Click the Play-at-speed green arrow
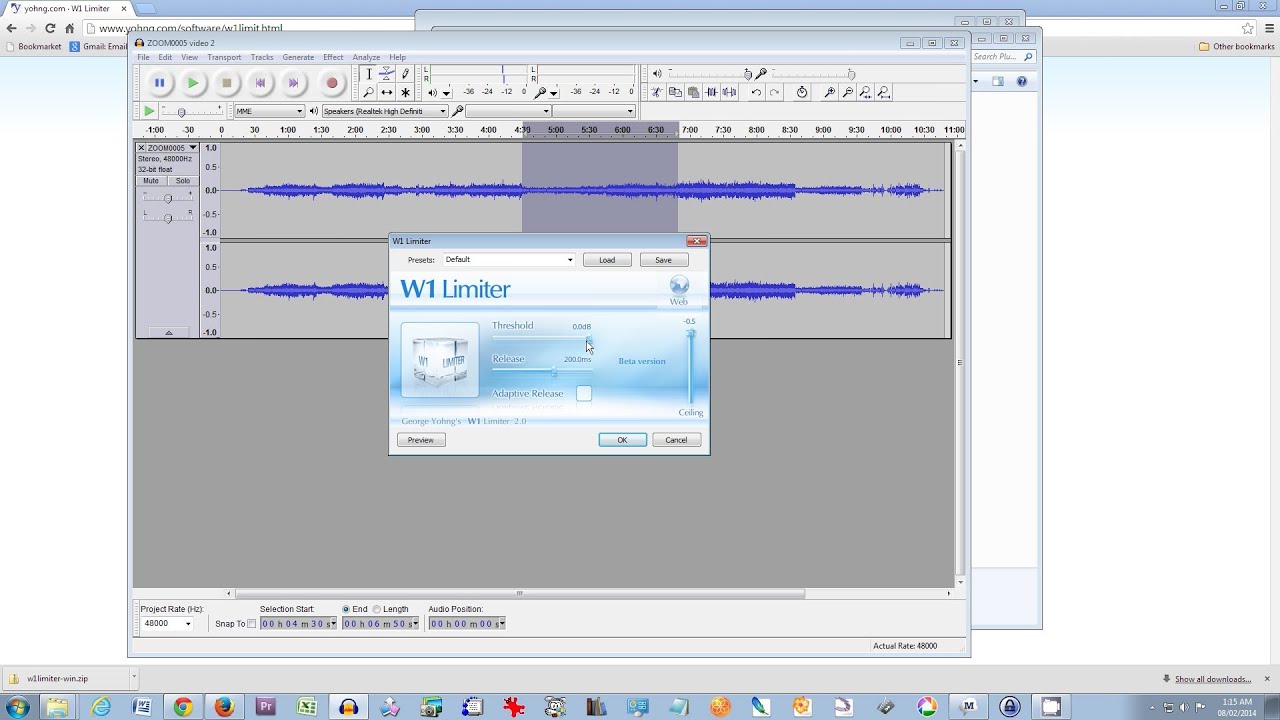This screenshot has width=1280, height=720. [x=149, y=111]
